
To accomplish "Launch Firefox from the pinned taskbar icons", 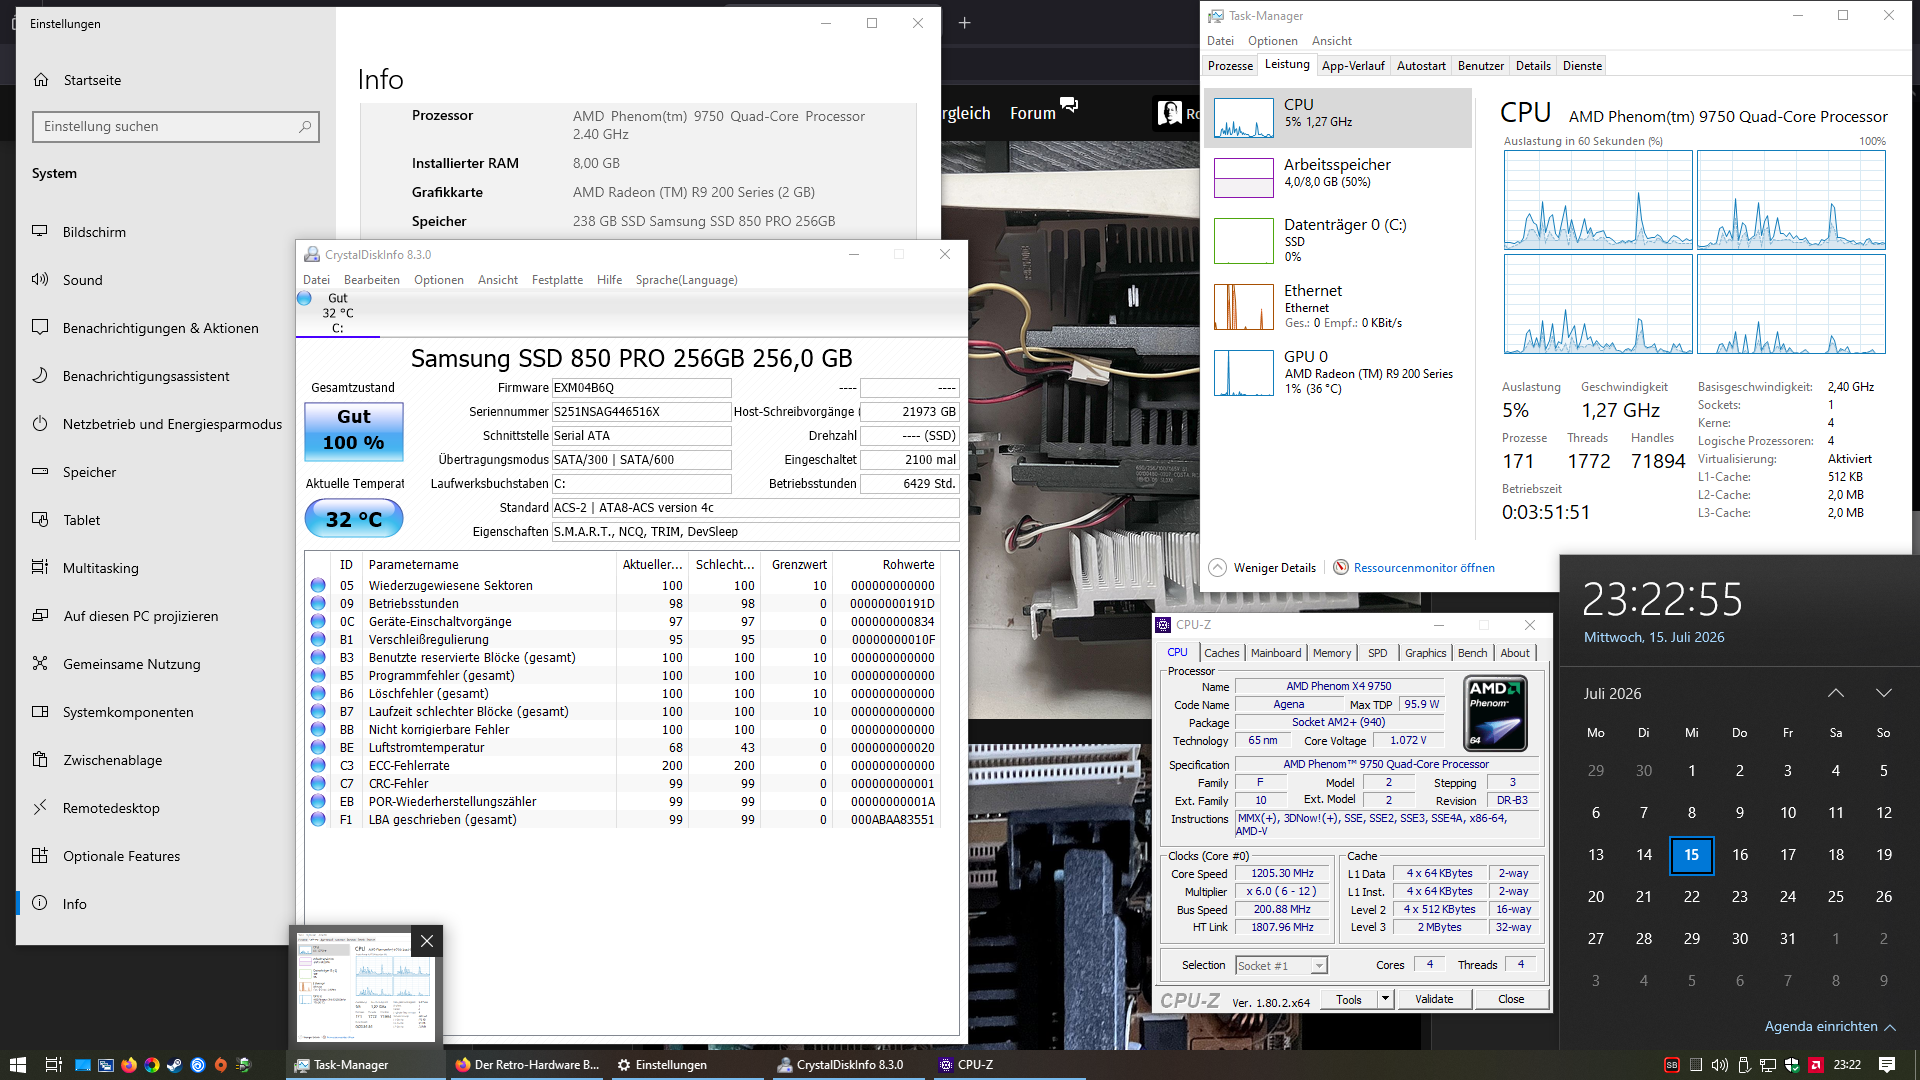I will (129, 1065).
